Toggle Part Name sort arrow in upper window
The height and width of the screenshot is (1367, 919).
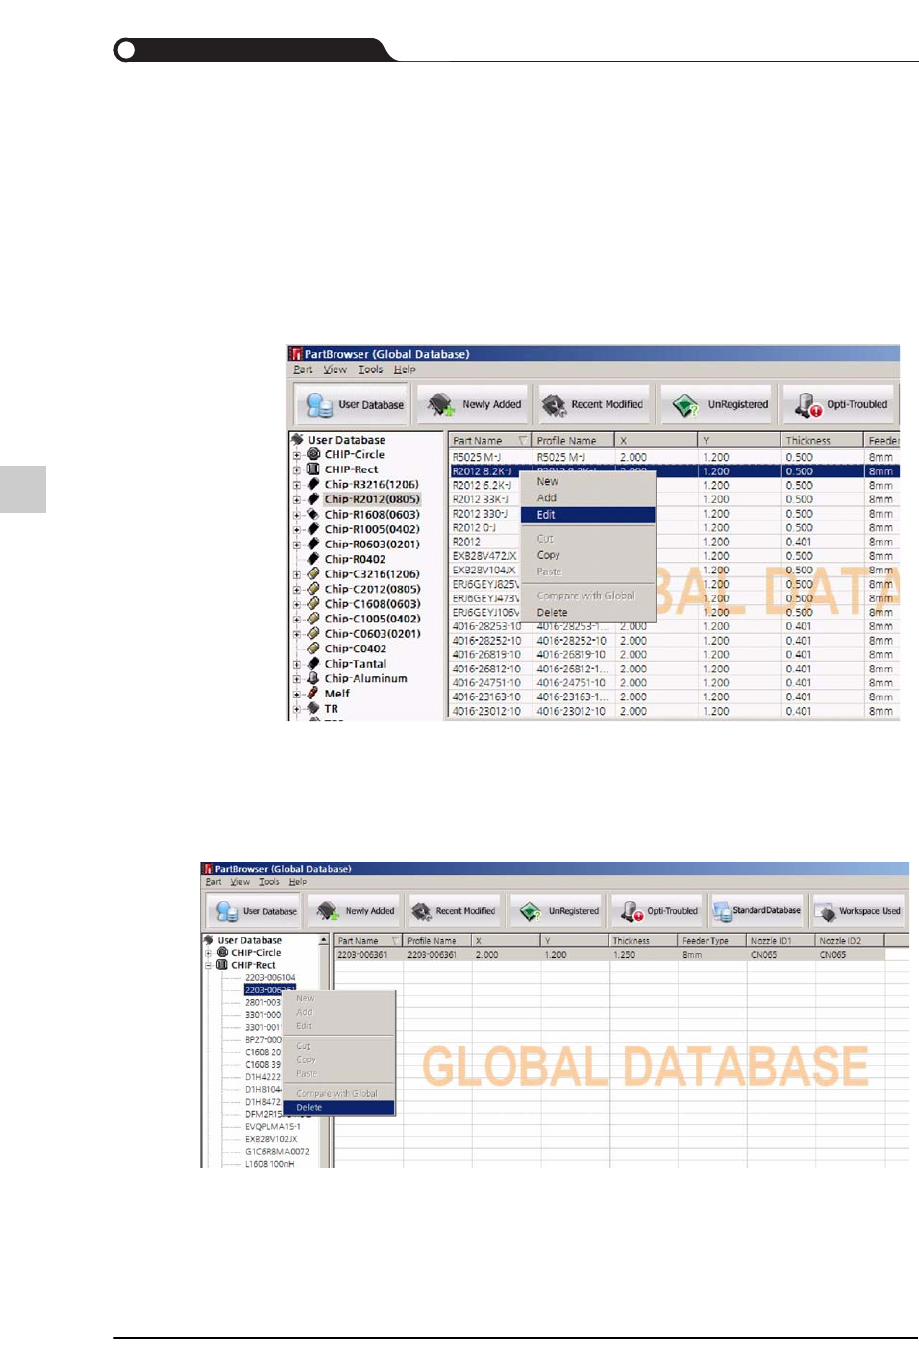pos(522,441)
